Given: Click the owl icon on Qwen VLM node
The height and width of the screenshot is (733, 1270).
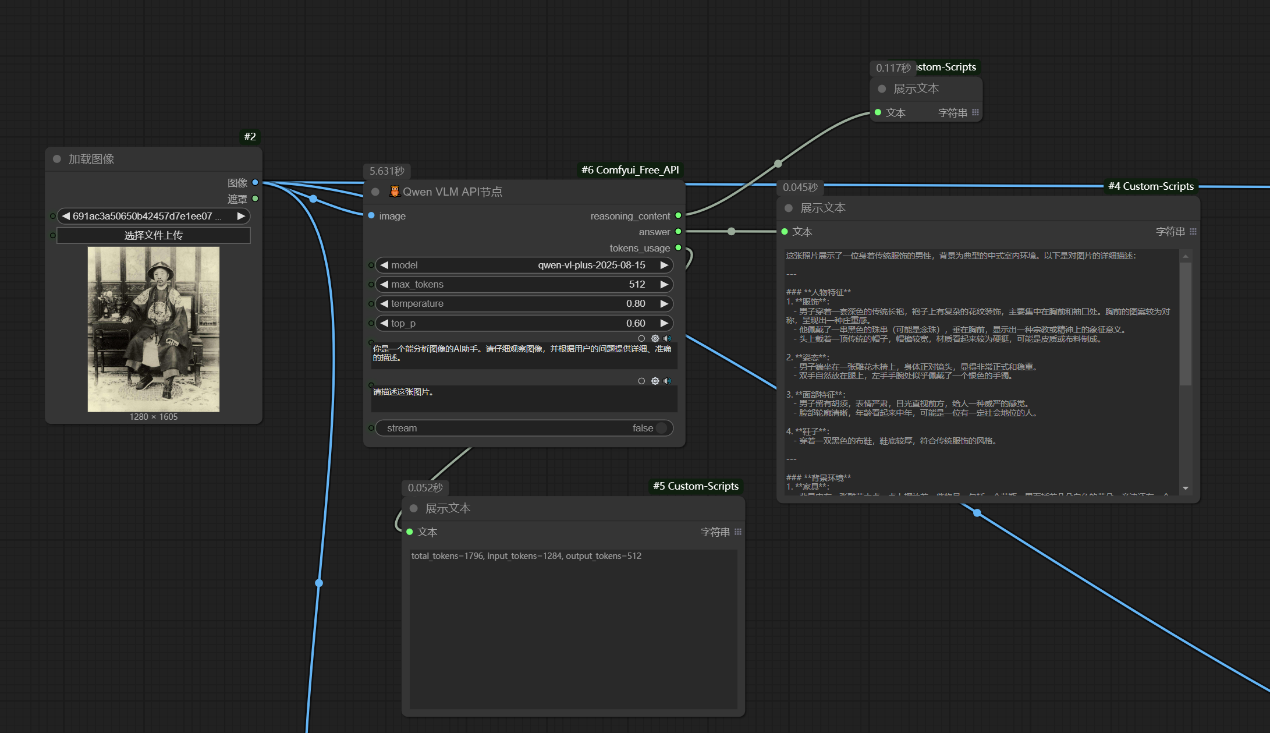Looking at the screenshot, I should (x=394, y=192).
